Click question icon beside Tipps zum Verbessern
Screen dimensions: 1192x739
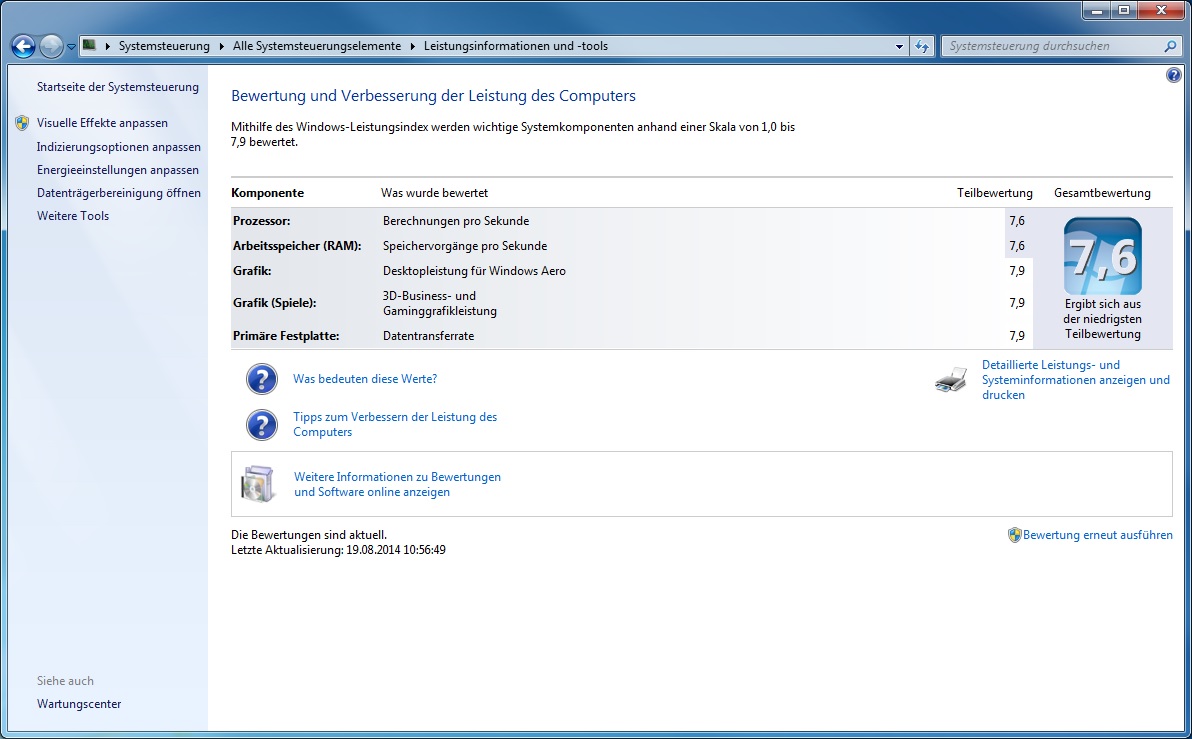(x=262, y=425)
